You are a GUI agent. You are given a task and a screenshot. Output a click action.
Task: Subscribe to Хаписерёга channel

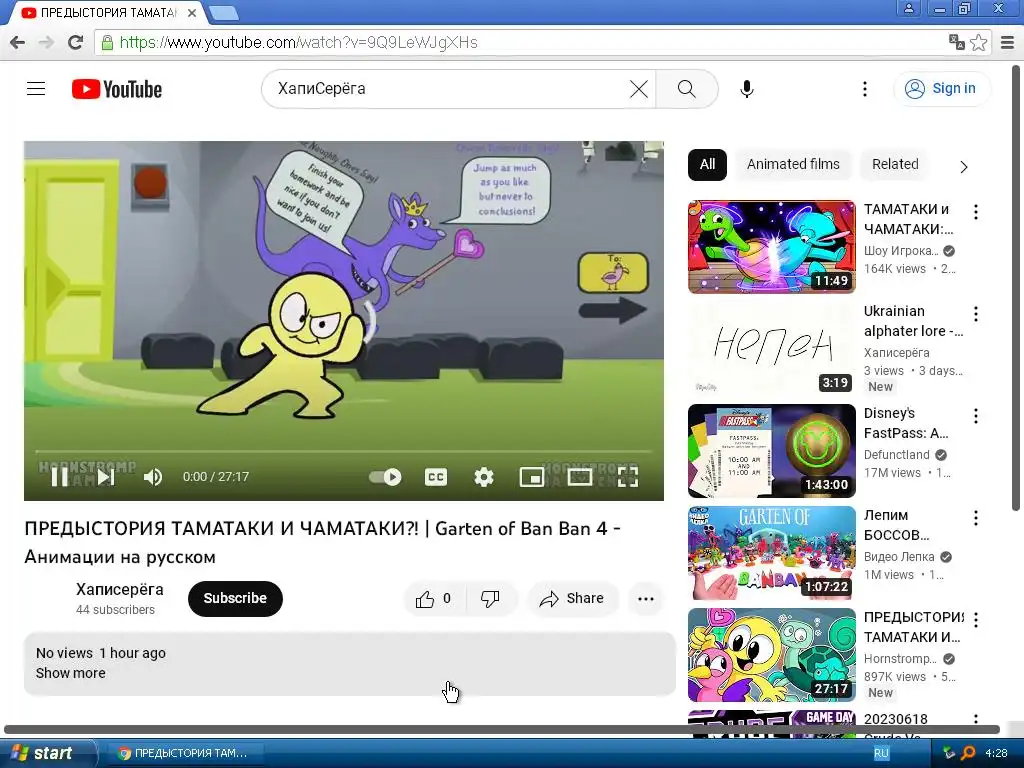point(235,598)
